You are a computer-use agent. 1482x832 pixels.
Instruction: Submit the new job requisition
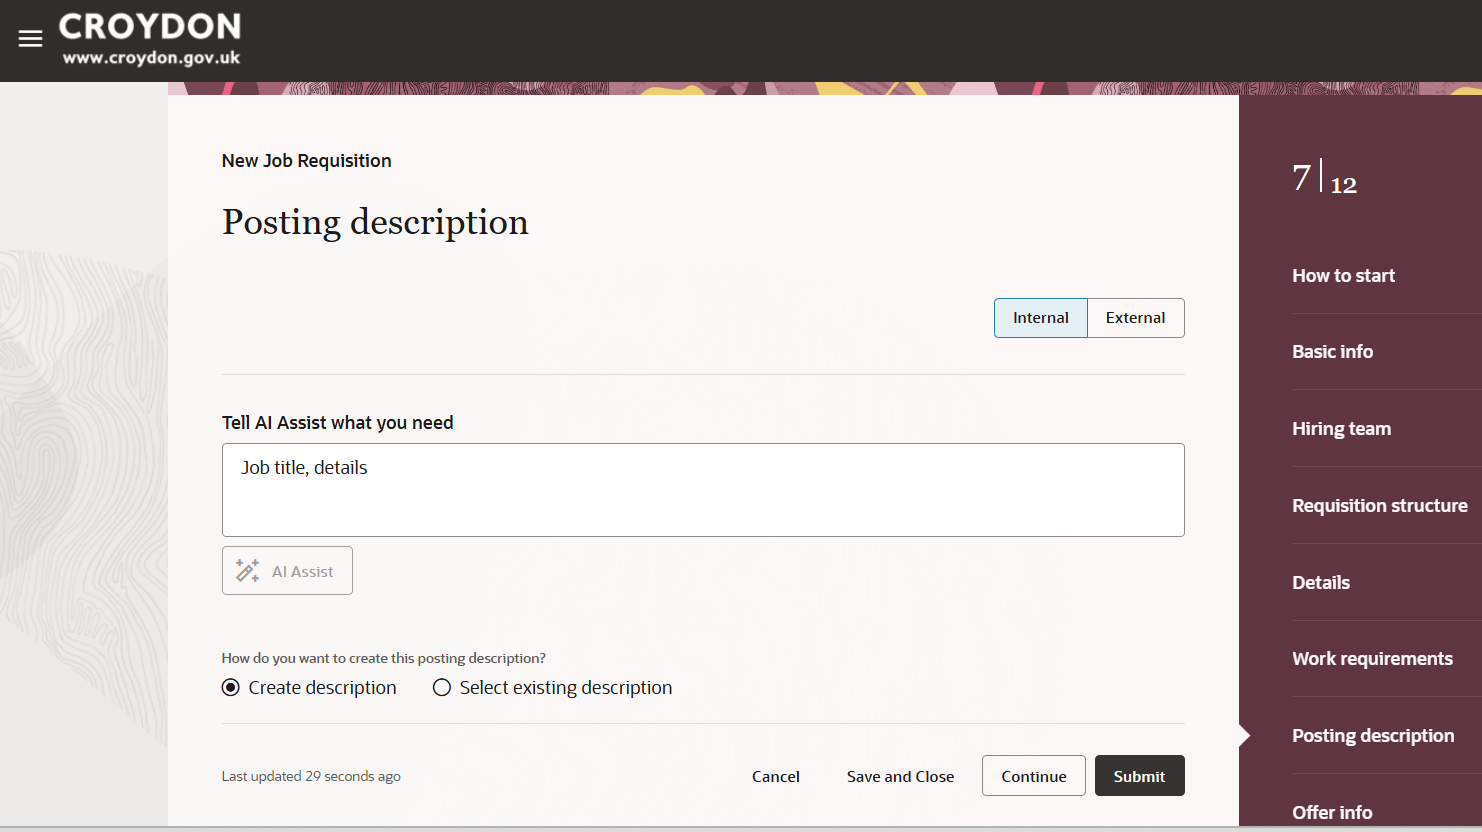(1139, 775)
